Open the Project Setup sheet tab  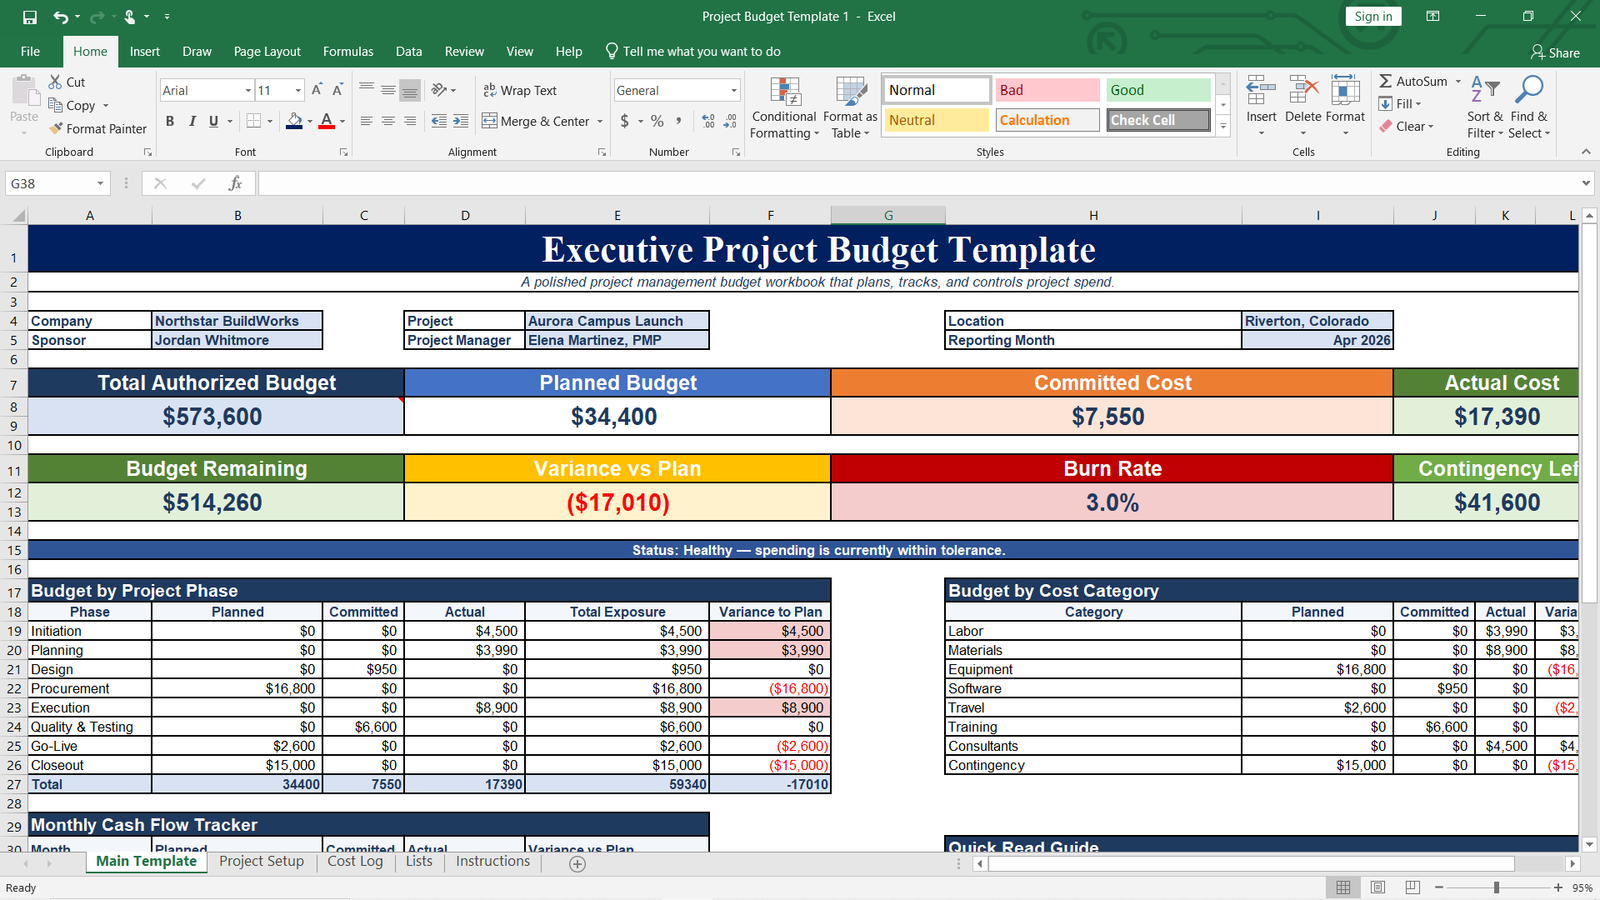click(x=261, y=862)
